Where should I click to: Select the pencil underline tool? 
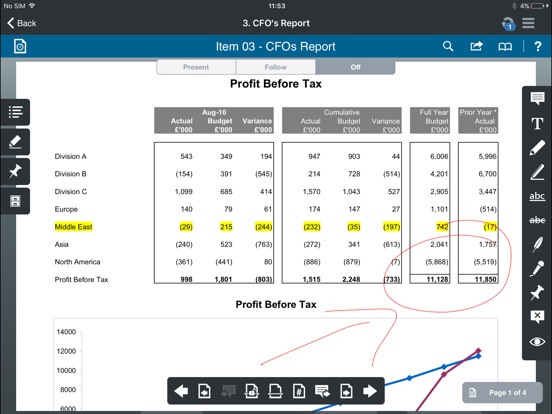pos(537,172)
